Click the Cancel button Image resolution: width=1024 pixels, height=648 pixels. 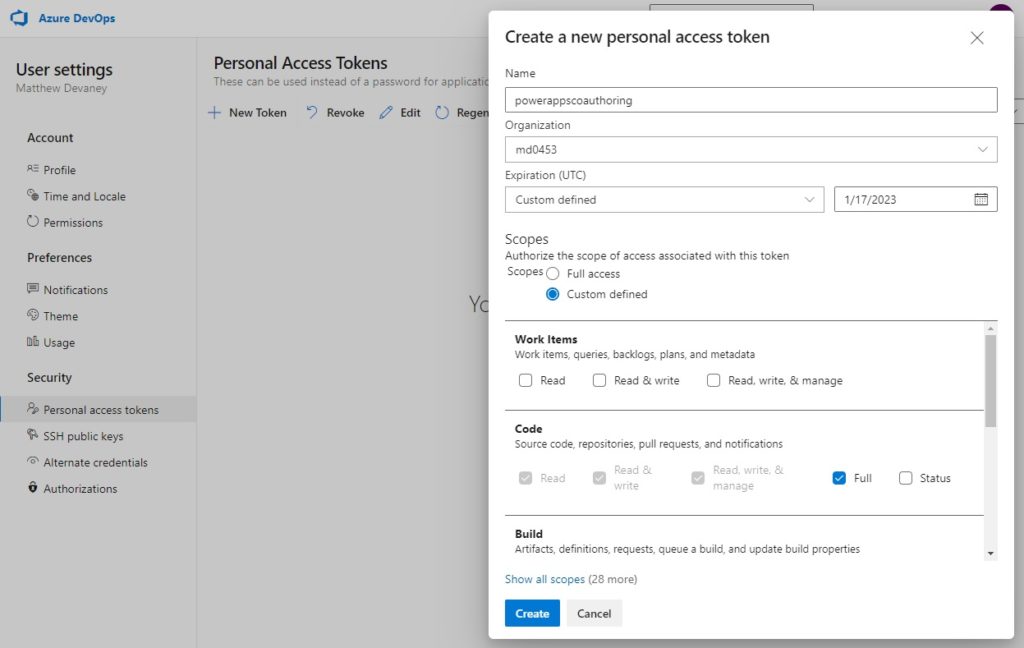click(594, 613)
